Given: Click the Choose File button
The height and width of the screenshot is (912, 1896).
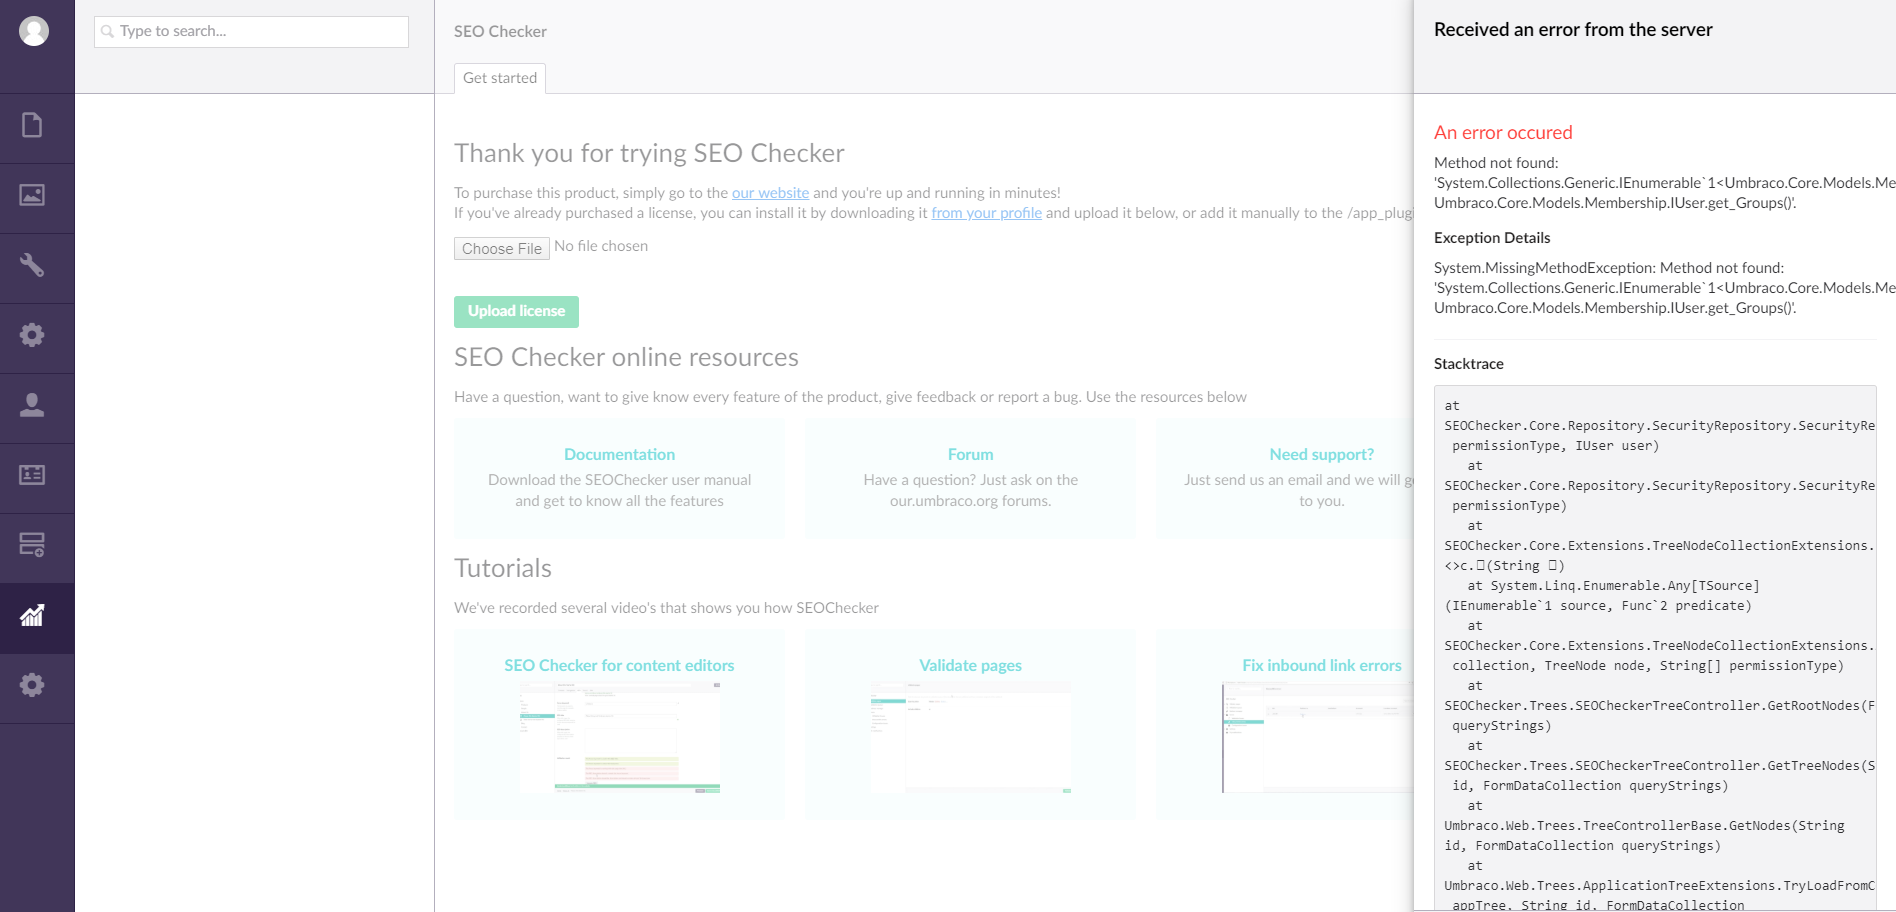Looking at the screenshot, I should pyautogui.click(x=502, y=248).
